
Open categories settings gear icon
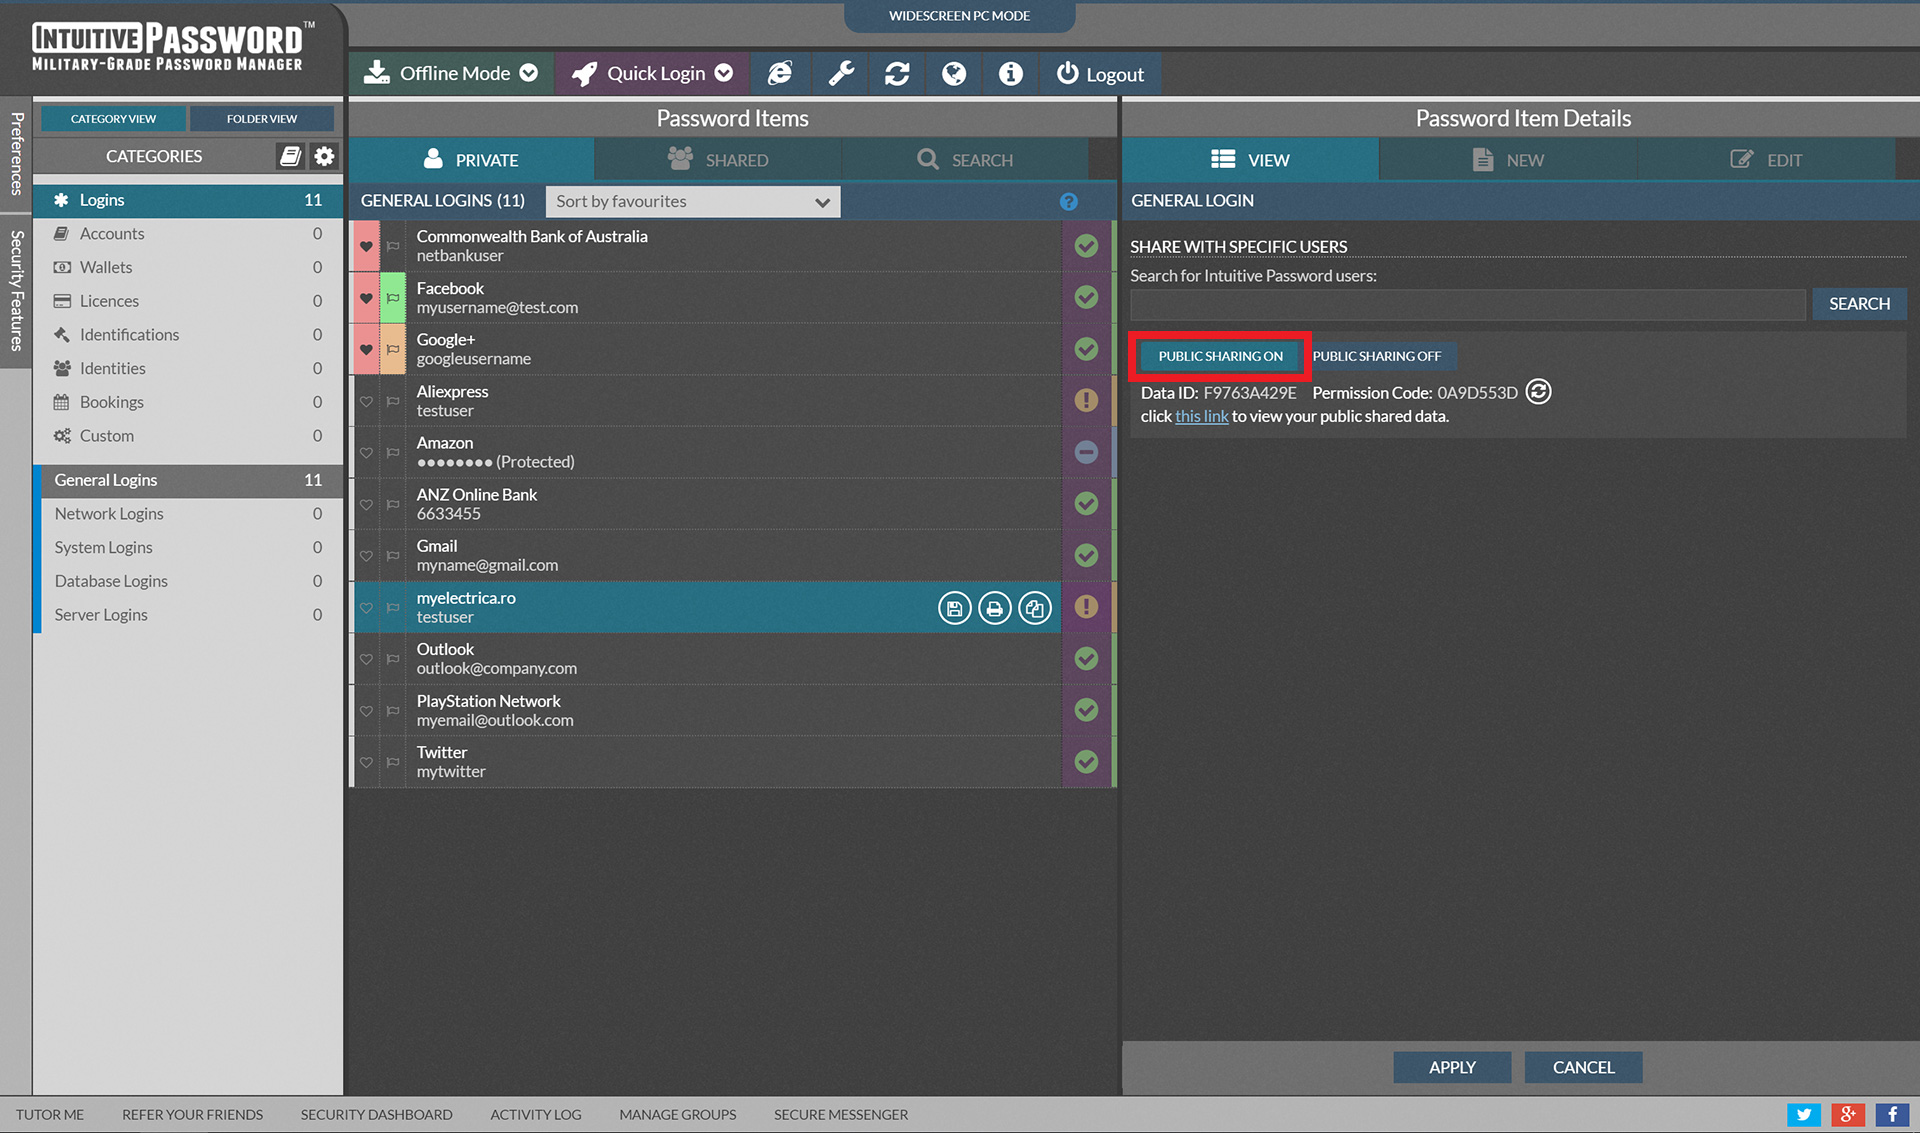pyautogui.click(x=324, y=156)
